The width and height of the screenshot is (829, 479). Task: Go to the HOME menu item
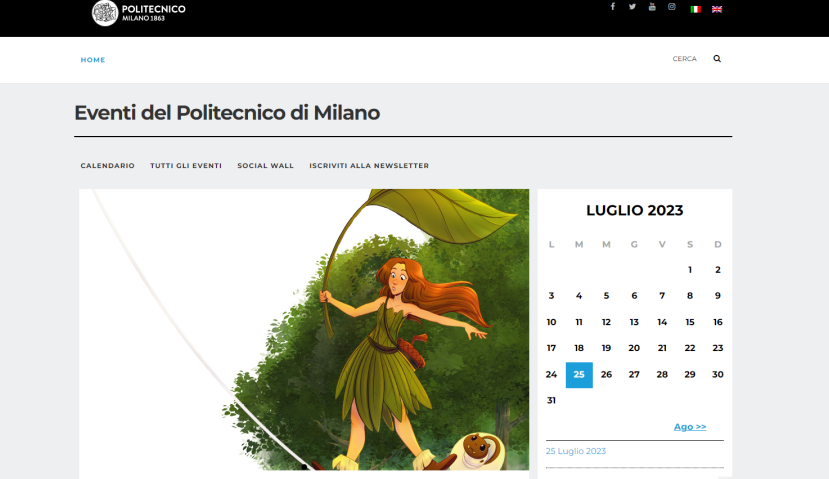coord(93,60)
